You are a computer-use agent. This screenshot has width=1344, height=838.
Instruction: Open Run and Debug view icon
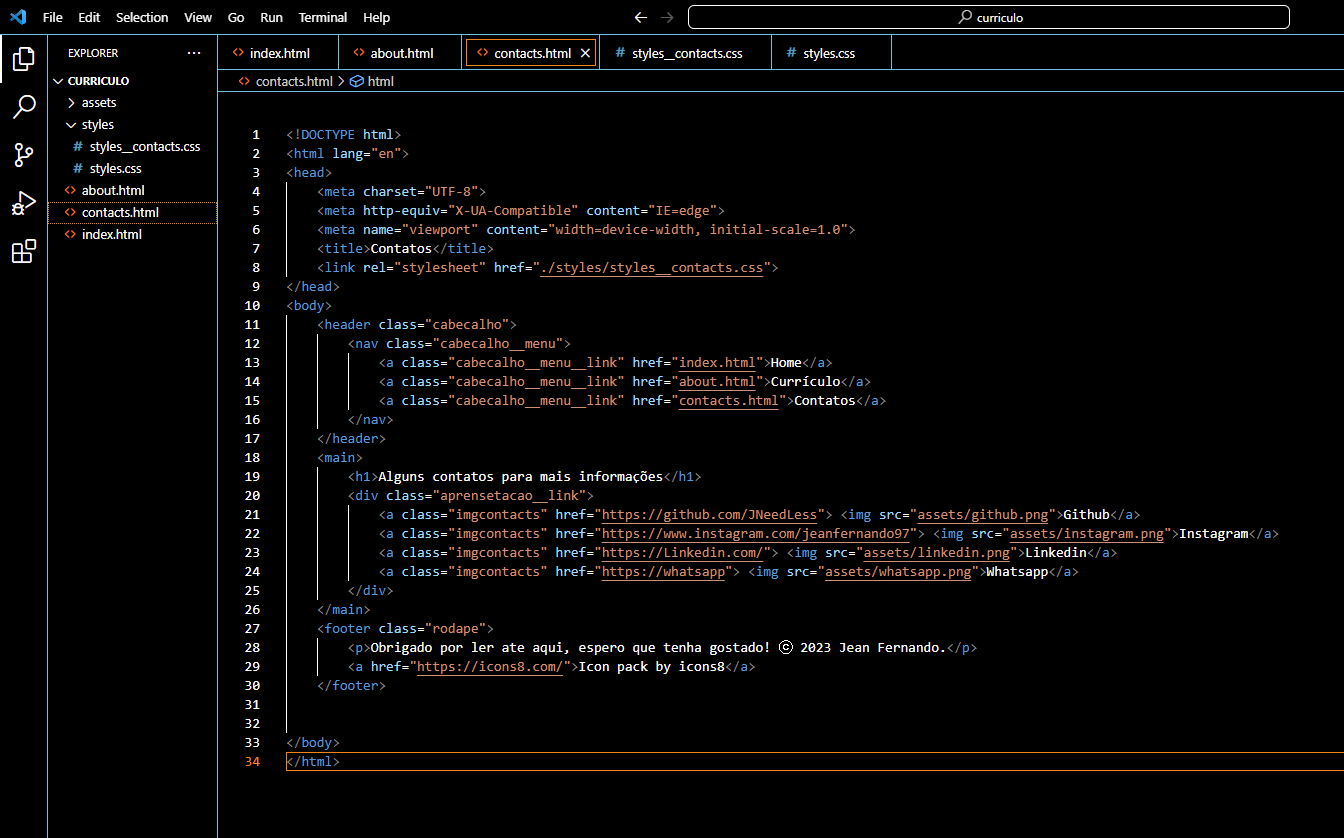[23, 203]
